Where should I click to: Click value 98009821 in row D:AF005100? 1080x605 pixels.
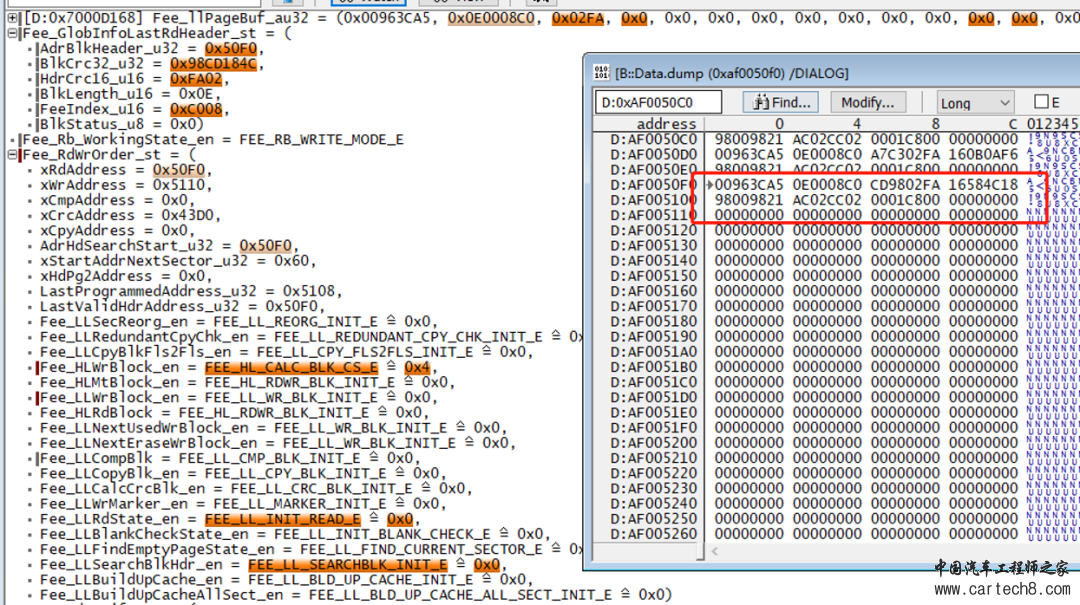click(x=749, y=200)
